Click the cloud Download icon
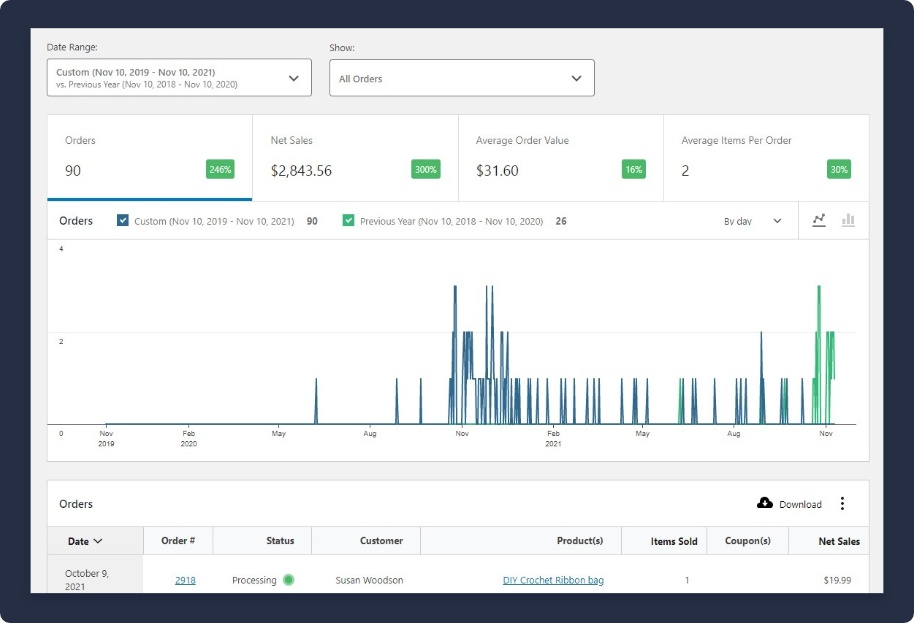This screenshot has width=914, height=623. click(765, 503)
